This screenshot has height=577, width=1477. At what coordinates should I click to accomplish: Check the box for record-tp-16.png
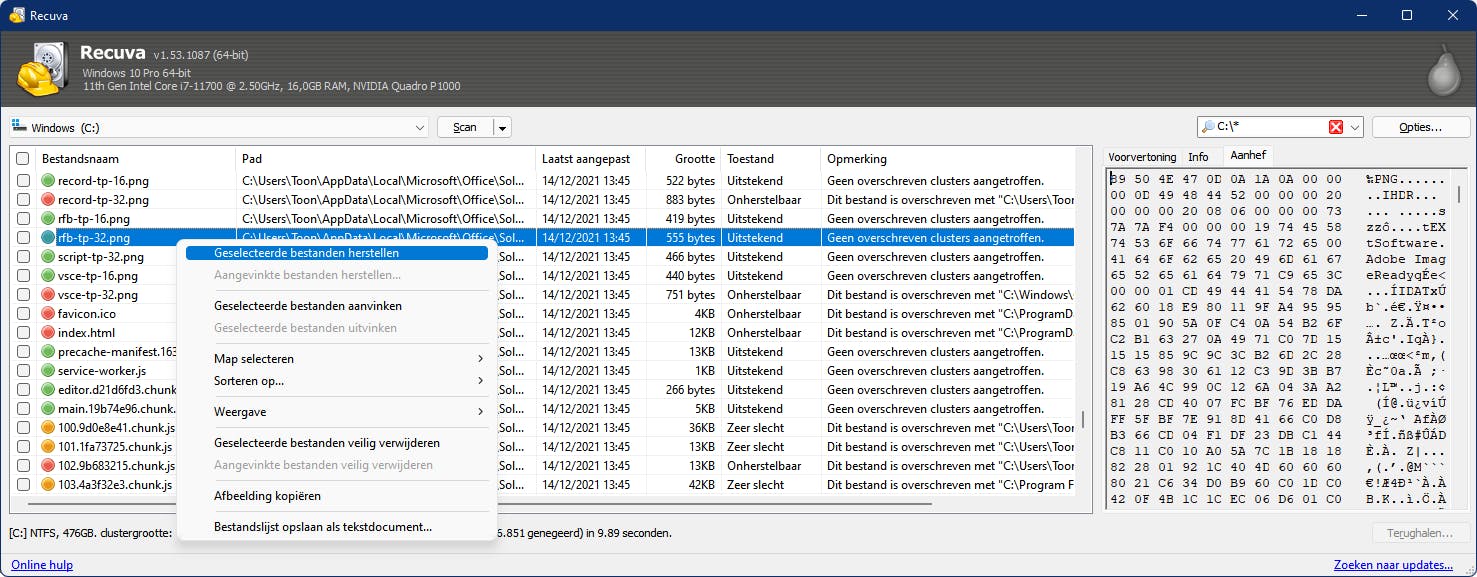point(23,181)
